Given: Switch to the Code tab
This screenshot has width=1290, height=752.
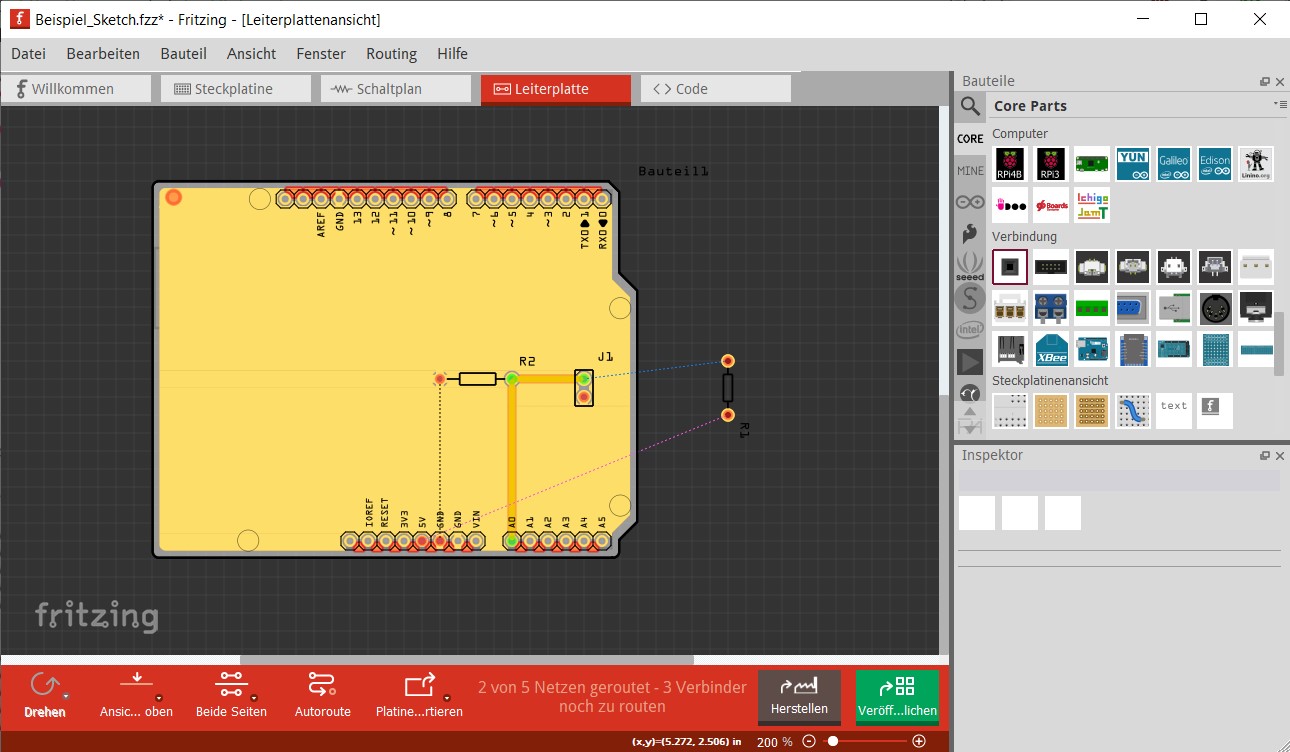Looking at the screenshot, I should (716, 89).
